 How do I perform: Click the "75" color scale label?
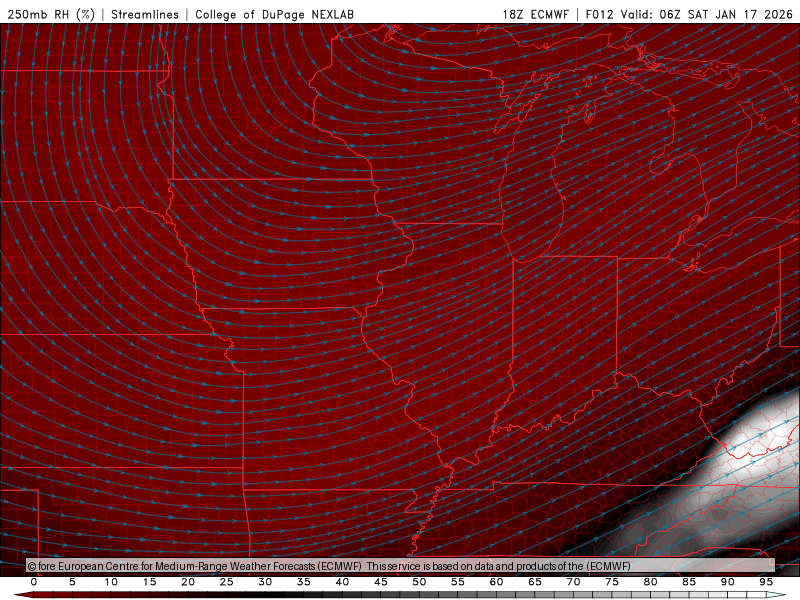coord(612,582)
